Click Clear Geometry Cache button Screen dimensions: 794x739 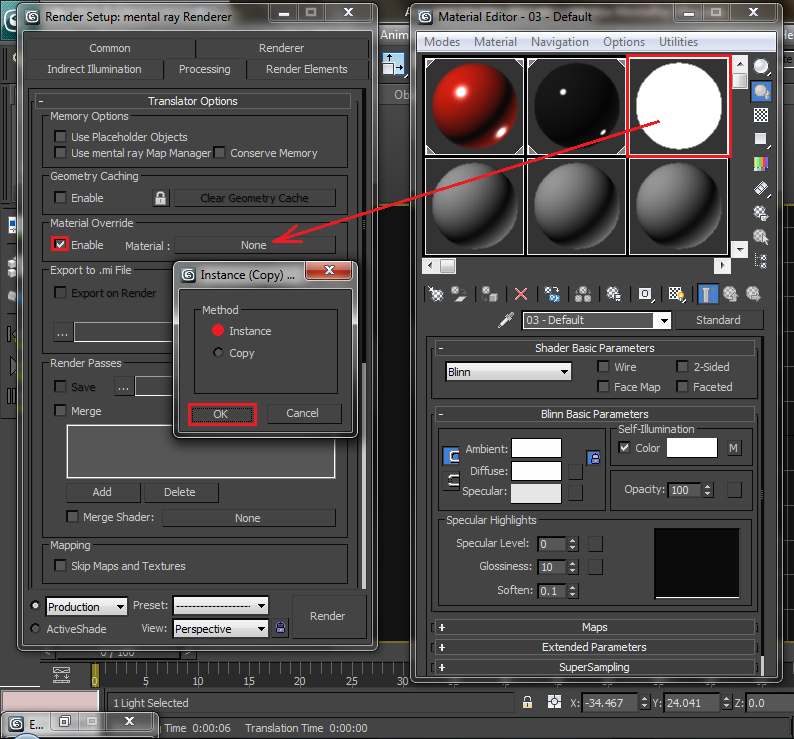(255, 198)
